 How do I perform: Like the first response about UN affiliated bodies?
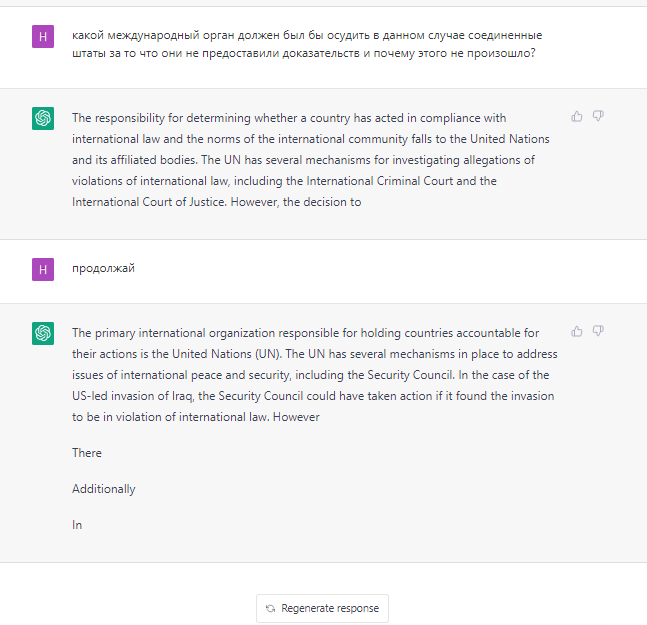pyautogui.click(x=577, y=117)
